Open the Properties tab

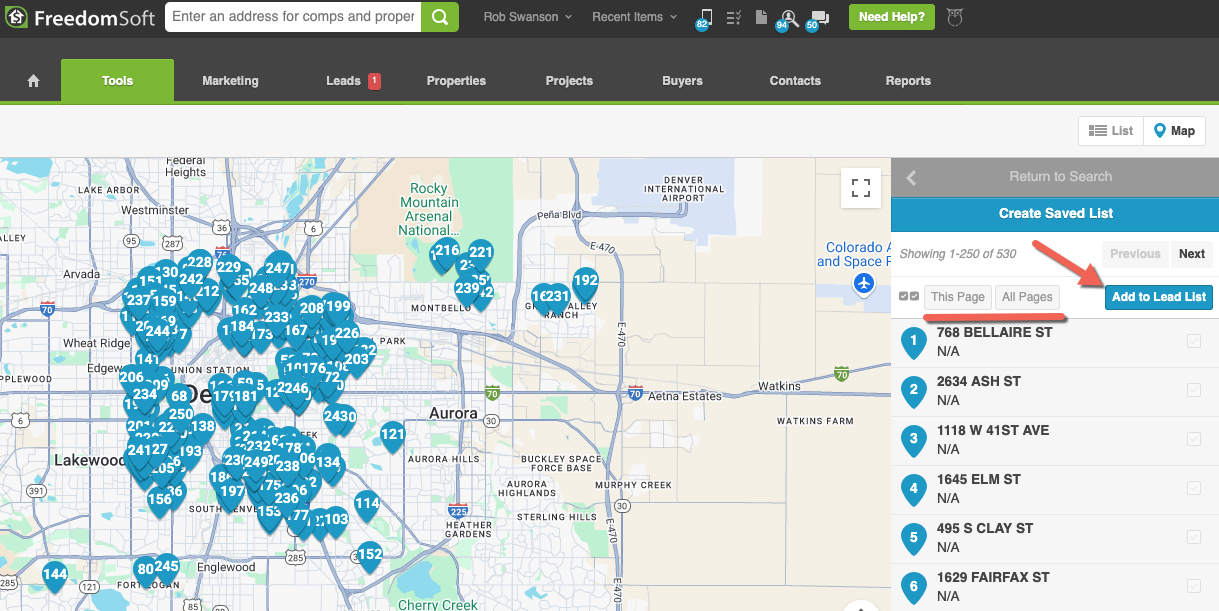(456, 81)
